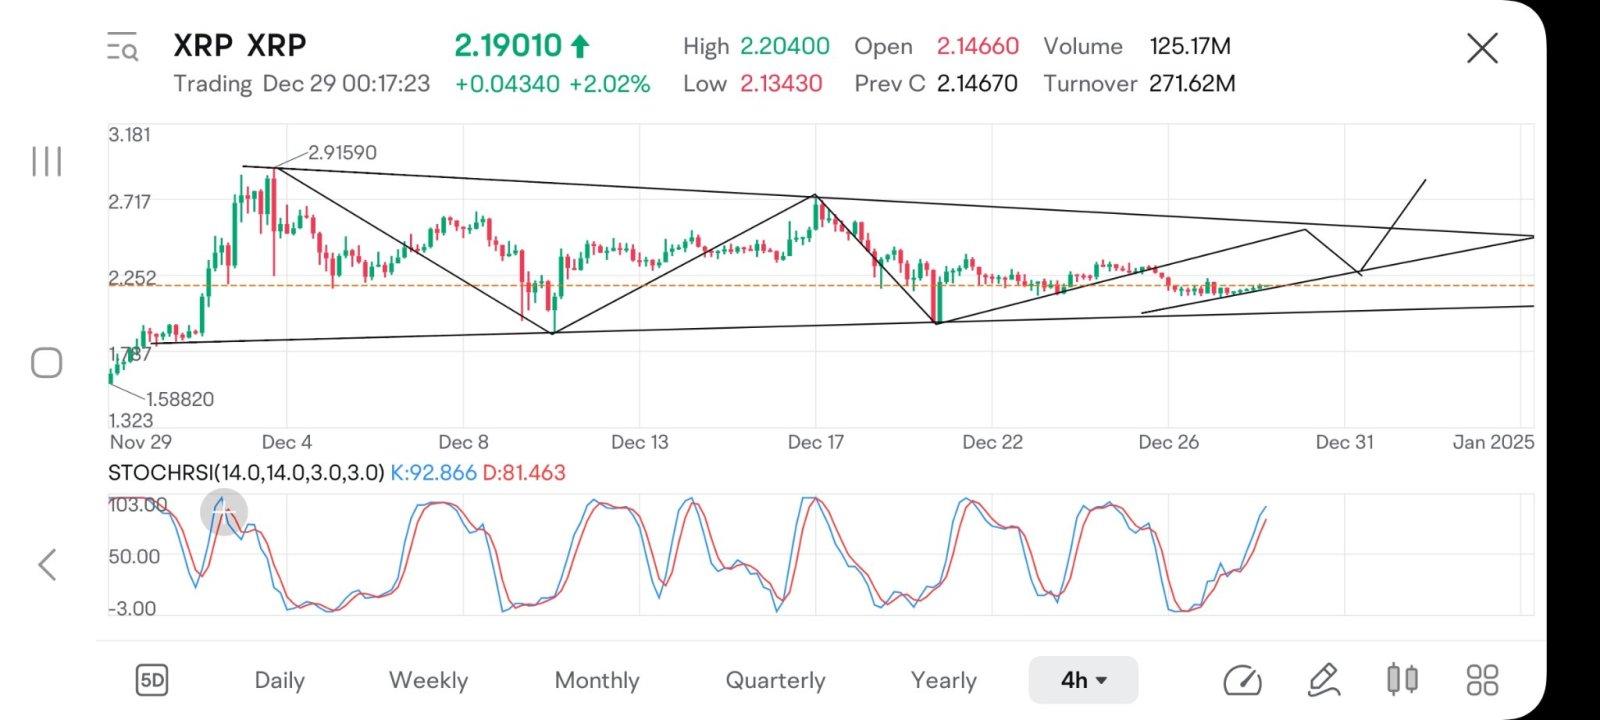The width and height of the screenshot is (1600, 720).
Task: Expand the 4h interval dropdown
Action: click(x=1083, y=680)
